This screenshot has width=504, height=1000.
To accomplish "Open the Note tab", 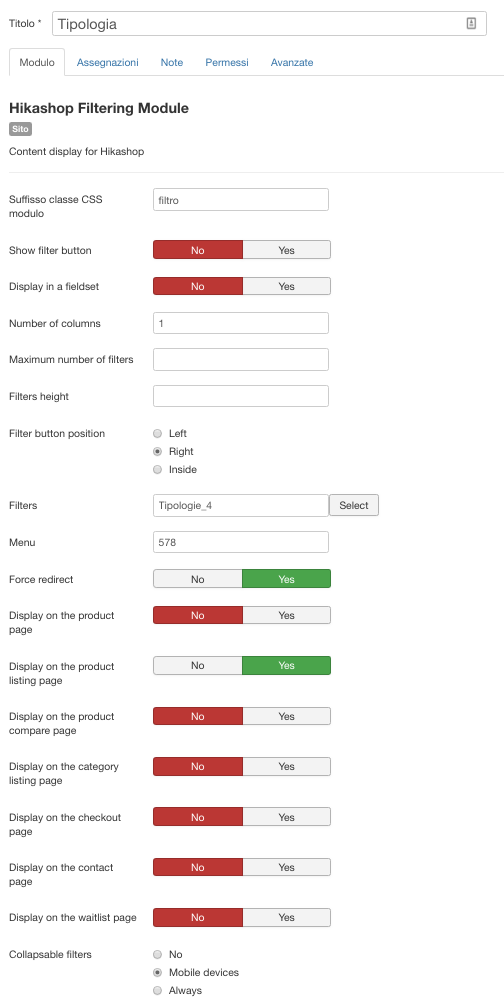I will point(172,62).
